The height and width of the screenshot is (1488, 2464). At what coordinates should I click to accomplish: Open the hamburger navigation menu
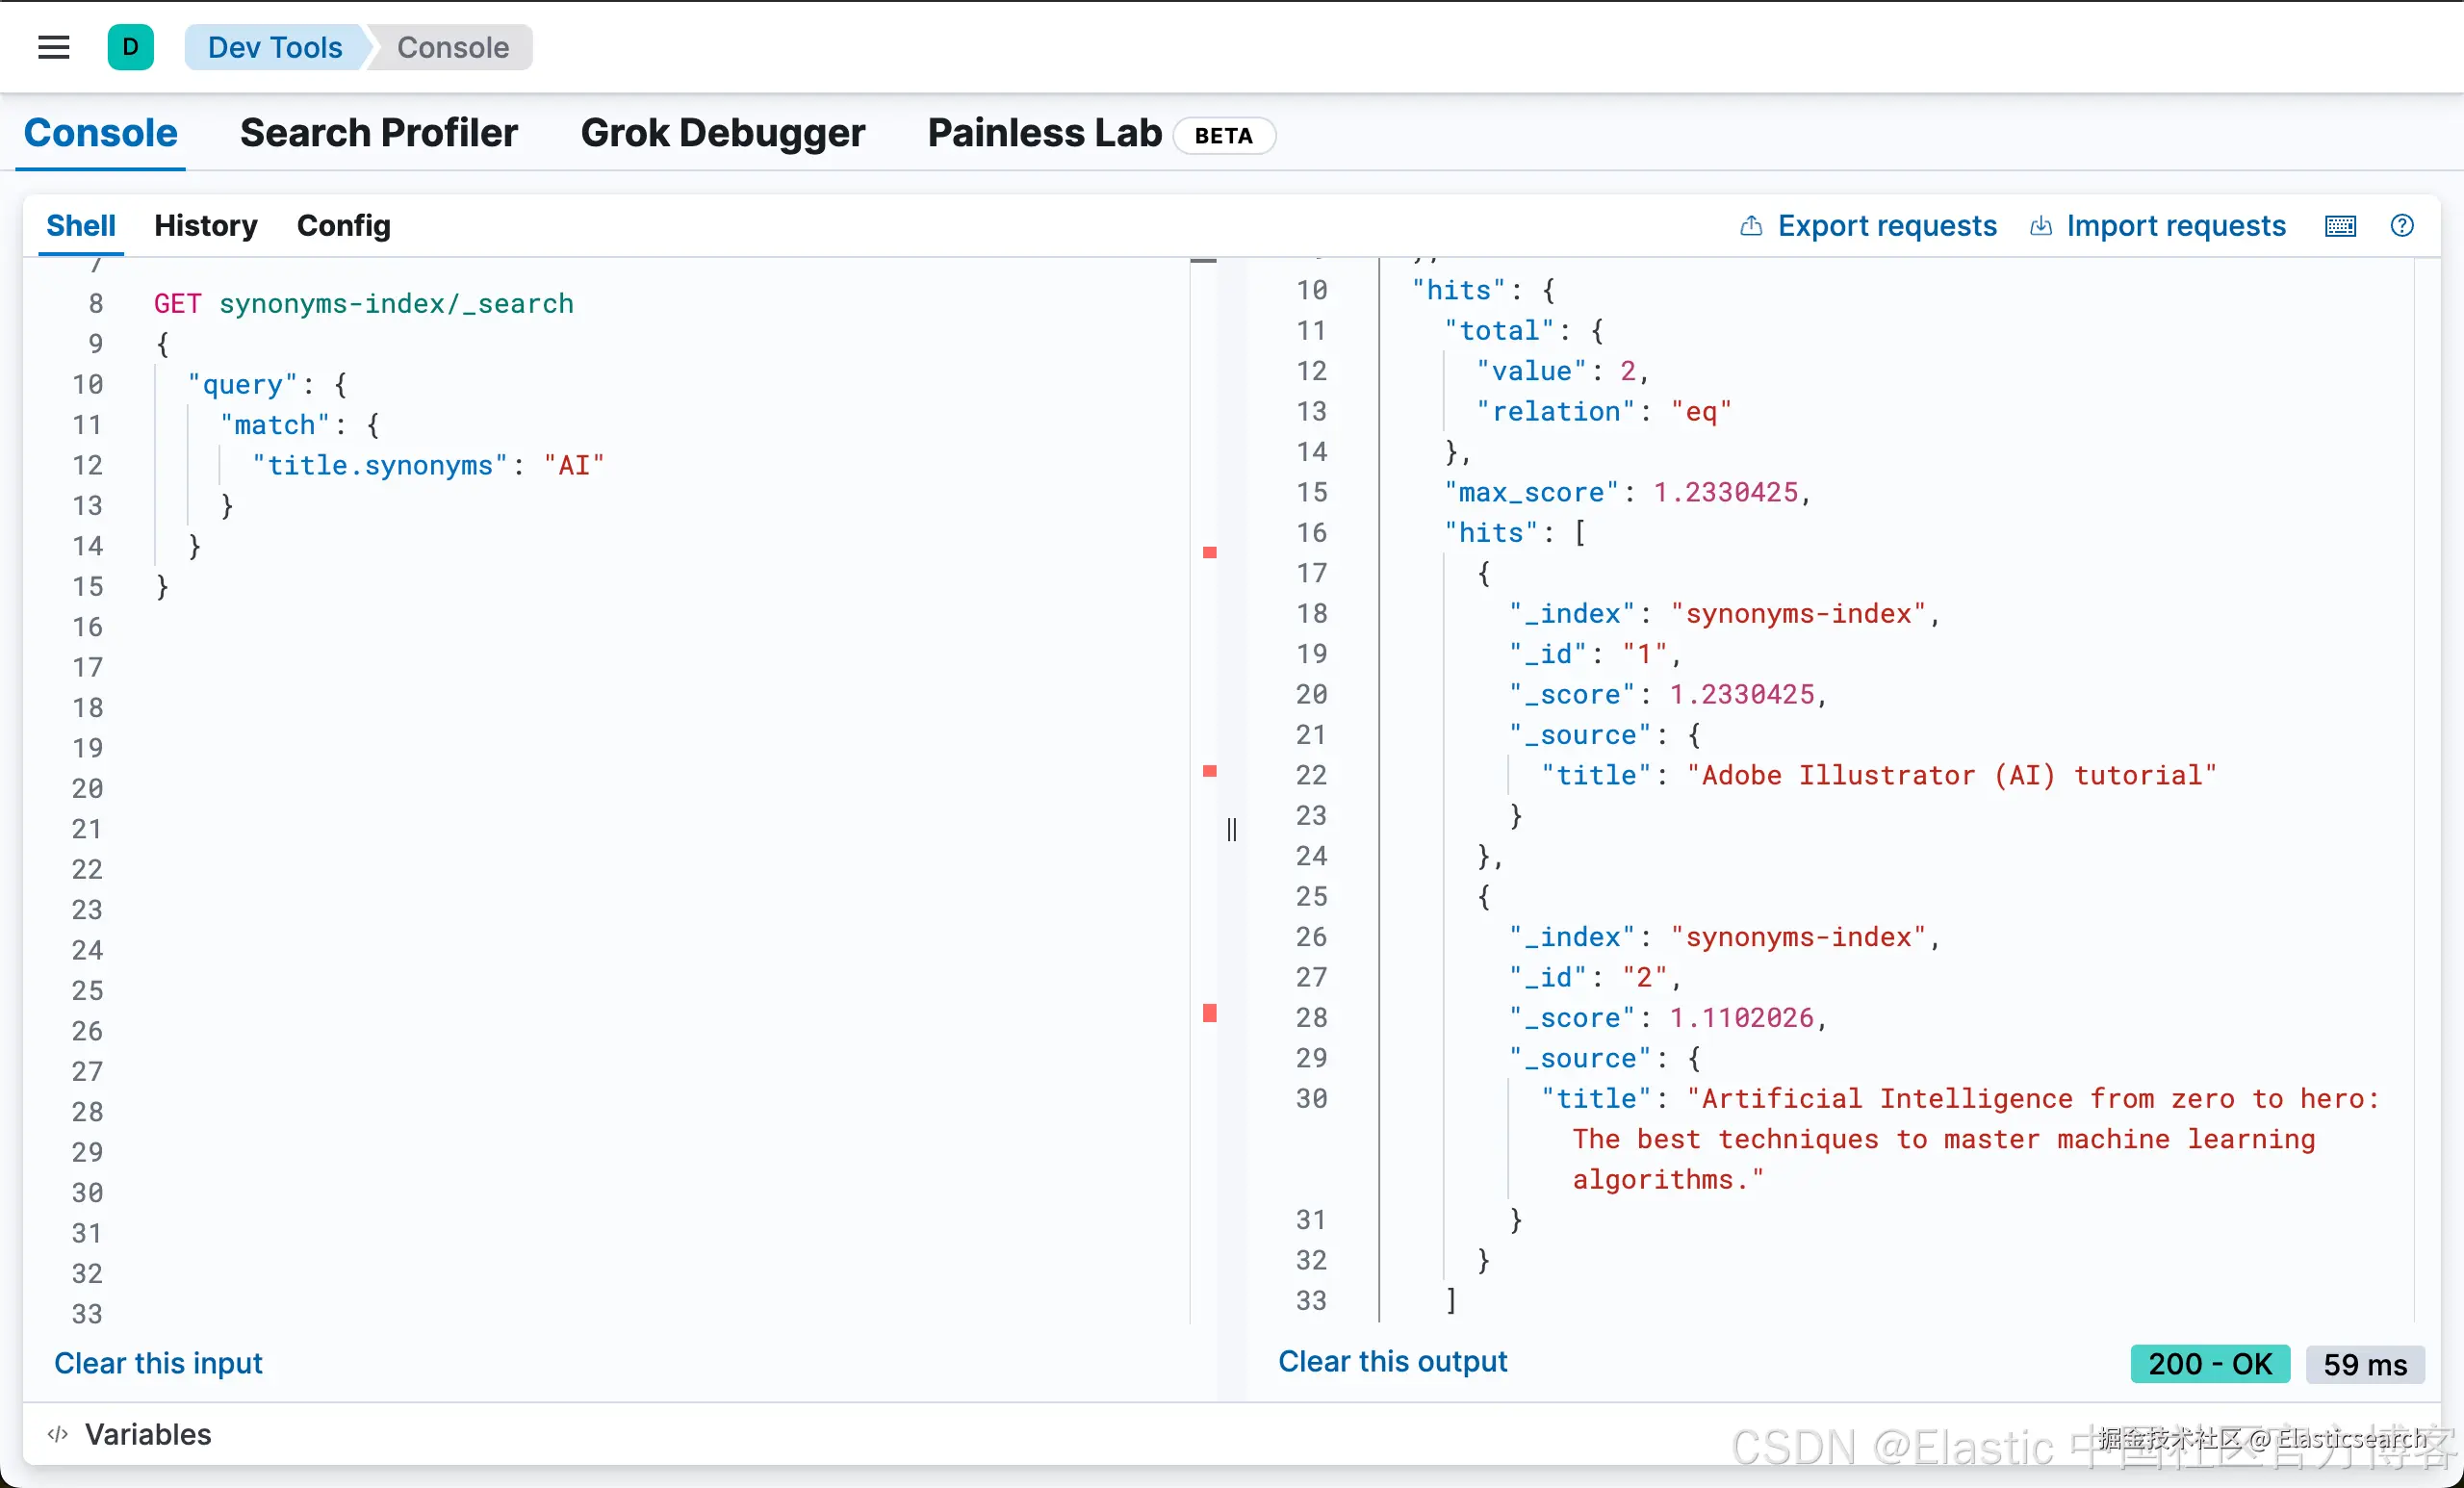[x=53, y=47]
